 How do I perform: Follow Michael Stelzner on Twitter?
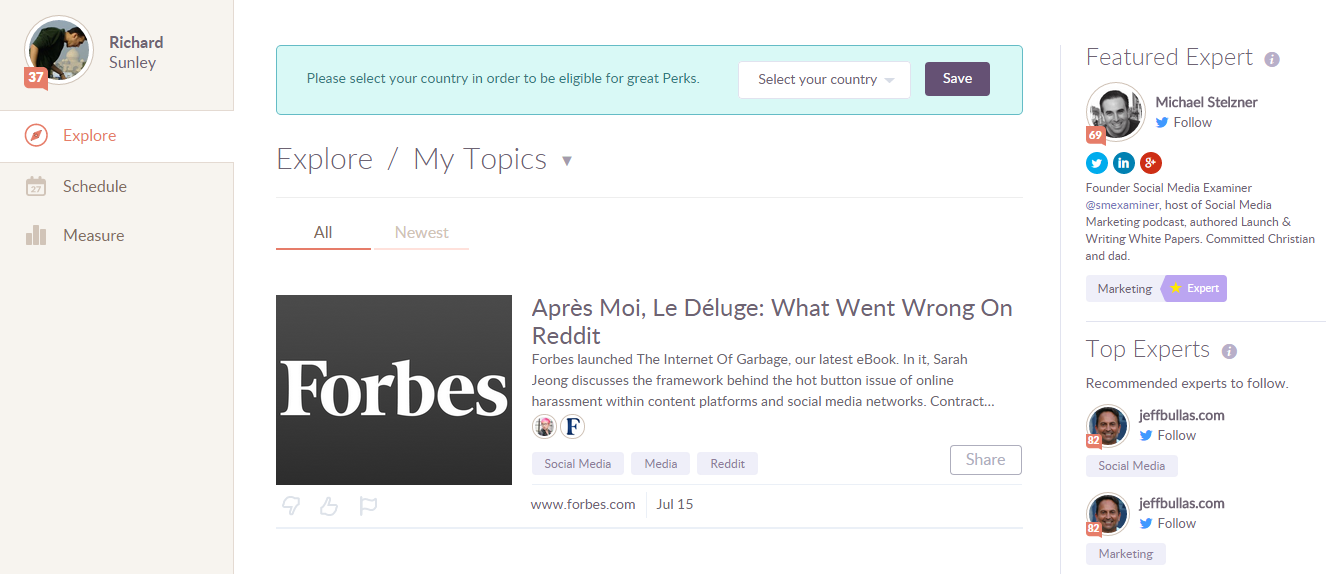click(1183, 122)
